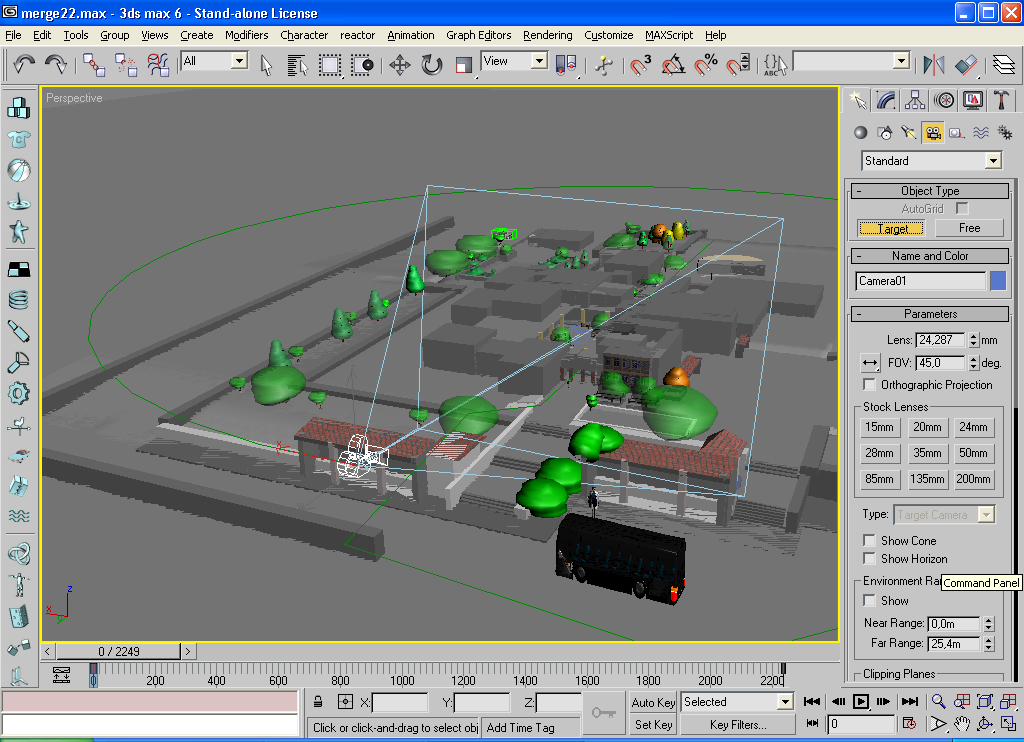Viewport: 1024px width, 742px height.
Task: Click the Redo arrow in the toolbar
Action: (56, 64)
